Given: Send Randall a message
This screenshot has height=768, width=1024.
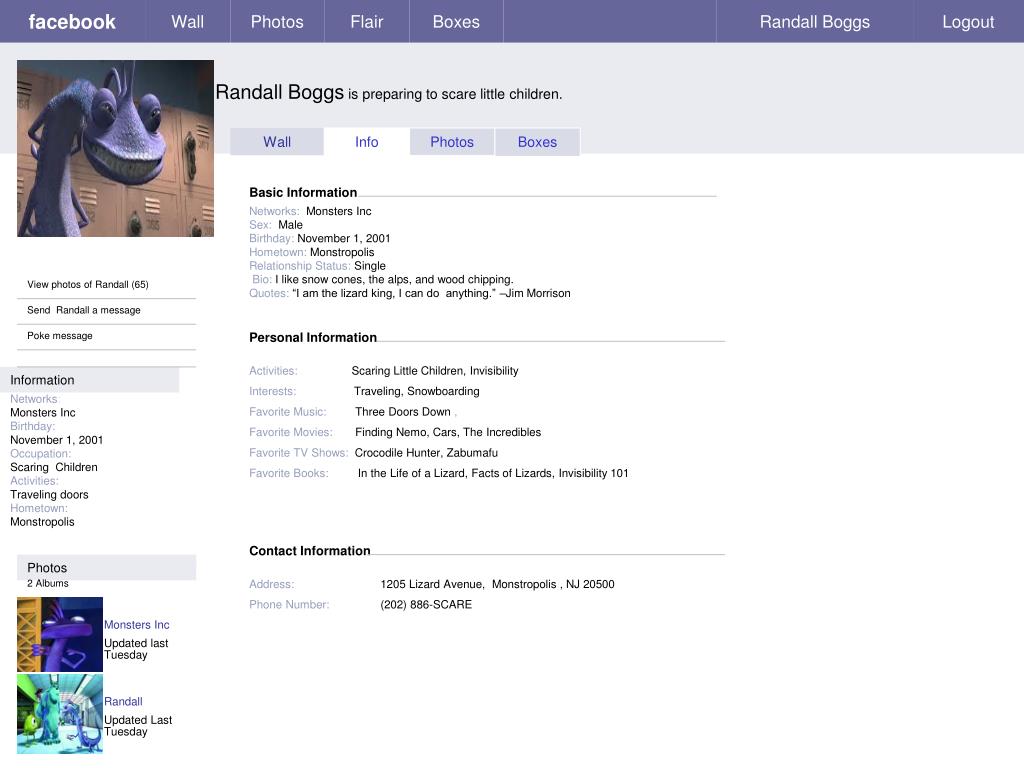Looking at the screenshot, I should (x=84, y=310).
